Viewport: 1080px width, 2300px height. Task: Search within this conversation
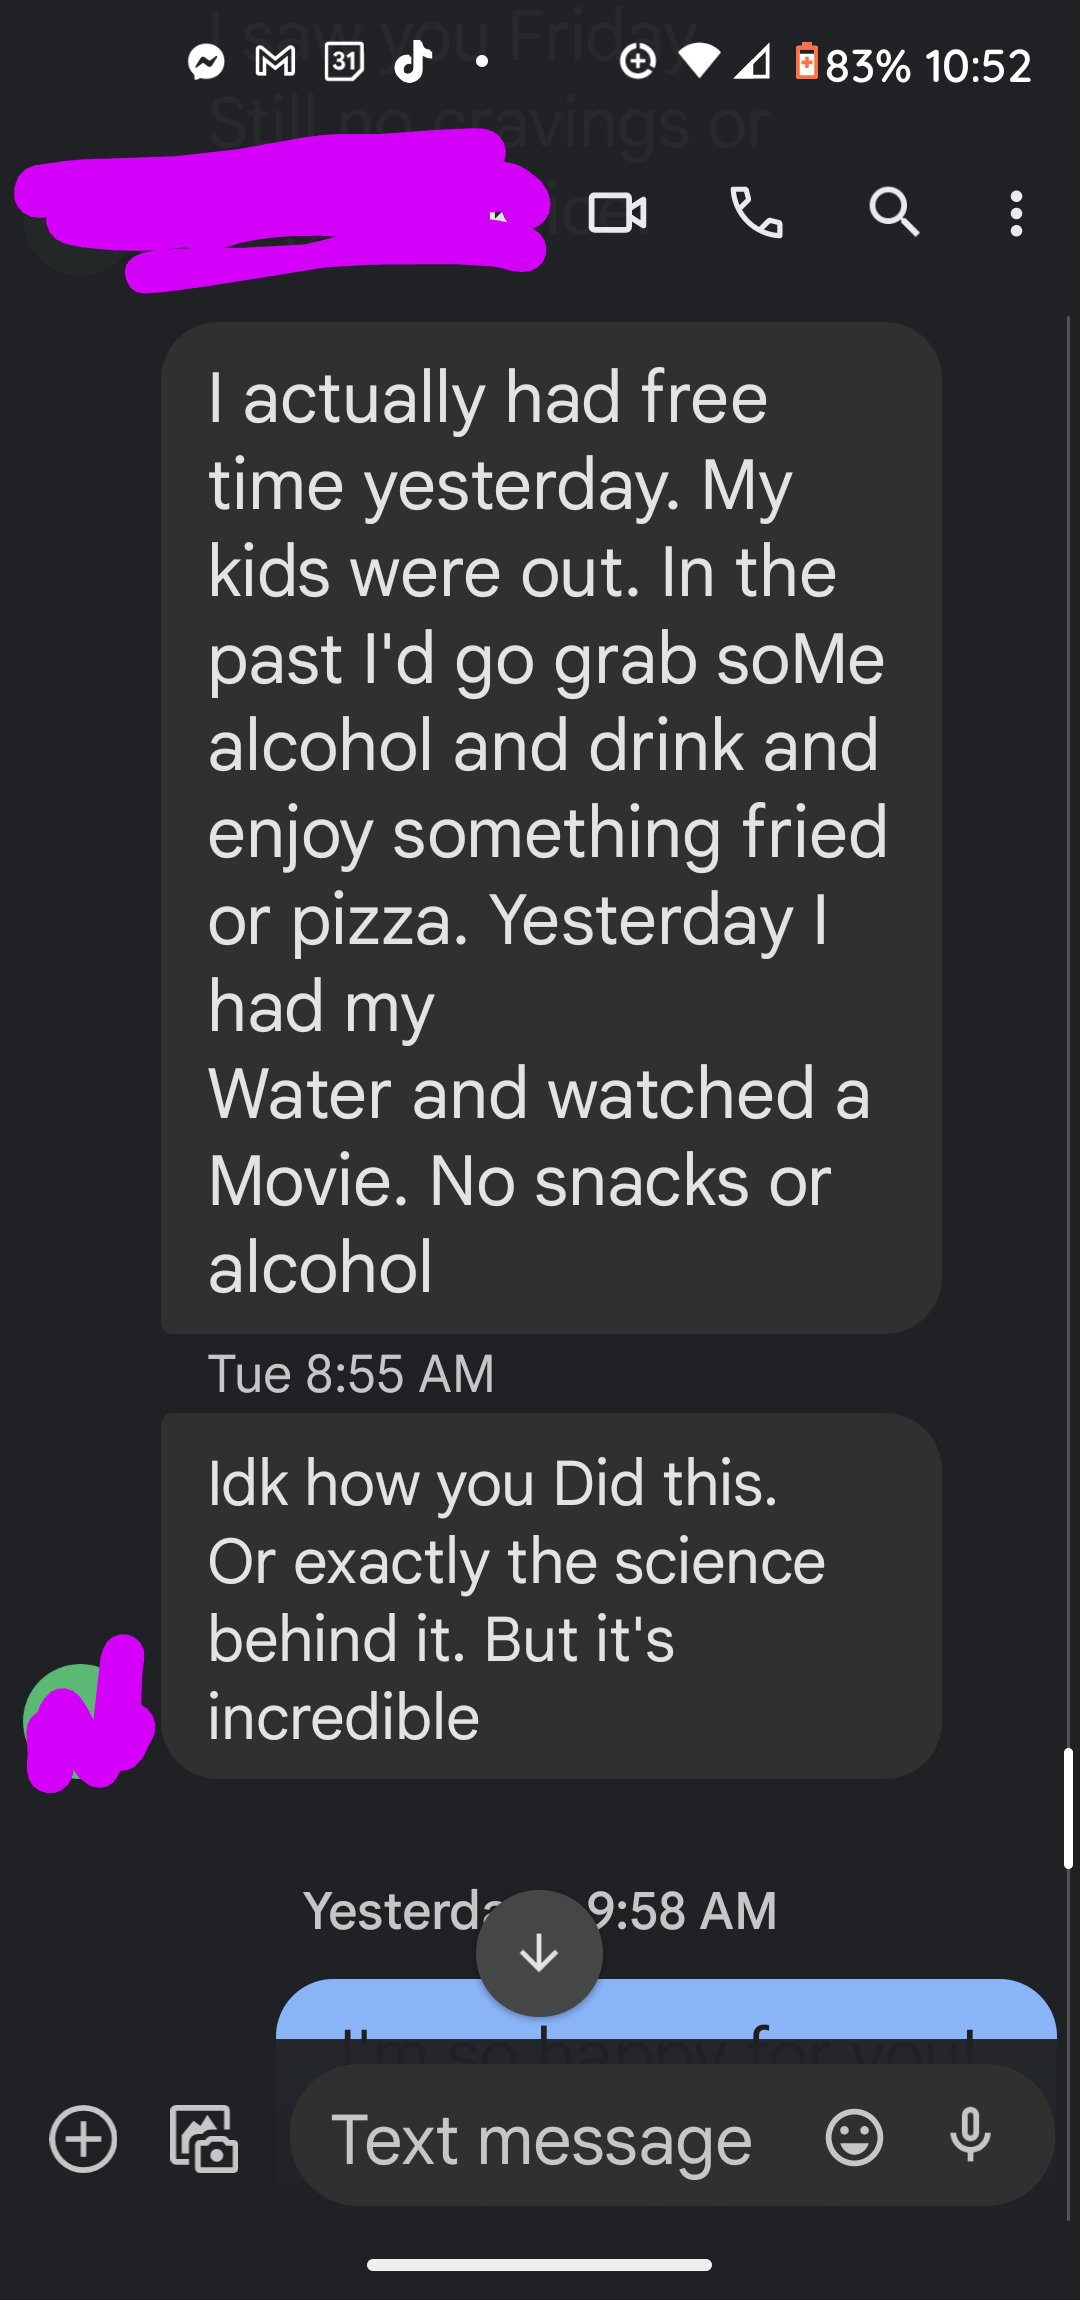point(893,213)
